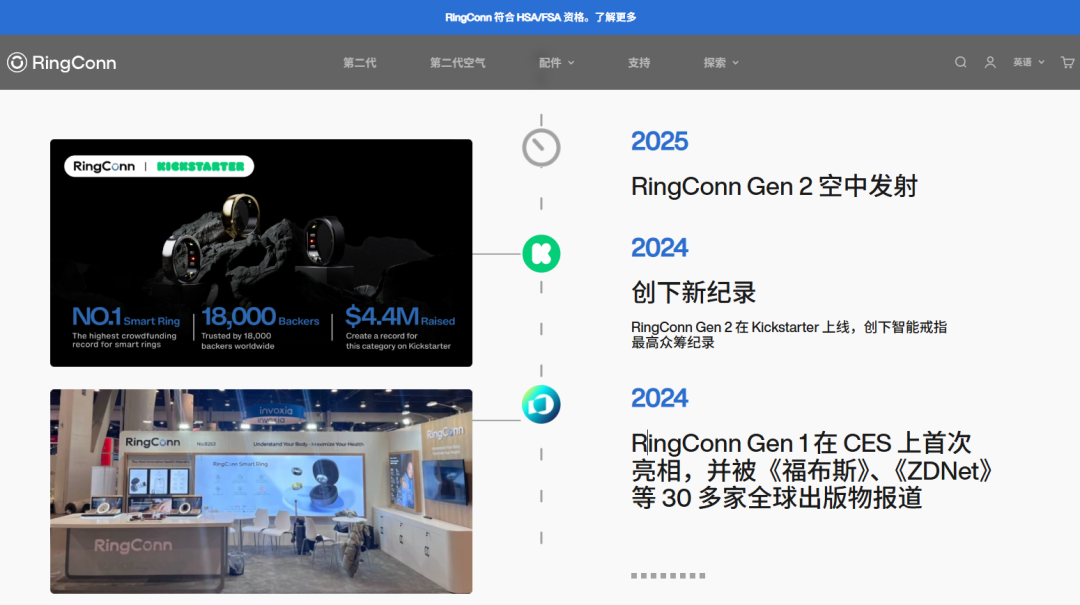Click the account profile icon

(x=990, y=62)
